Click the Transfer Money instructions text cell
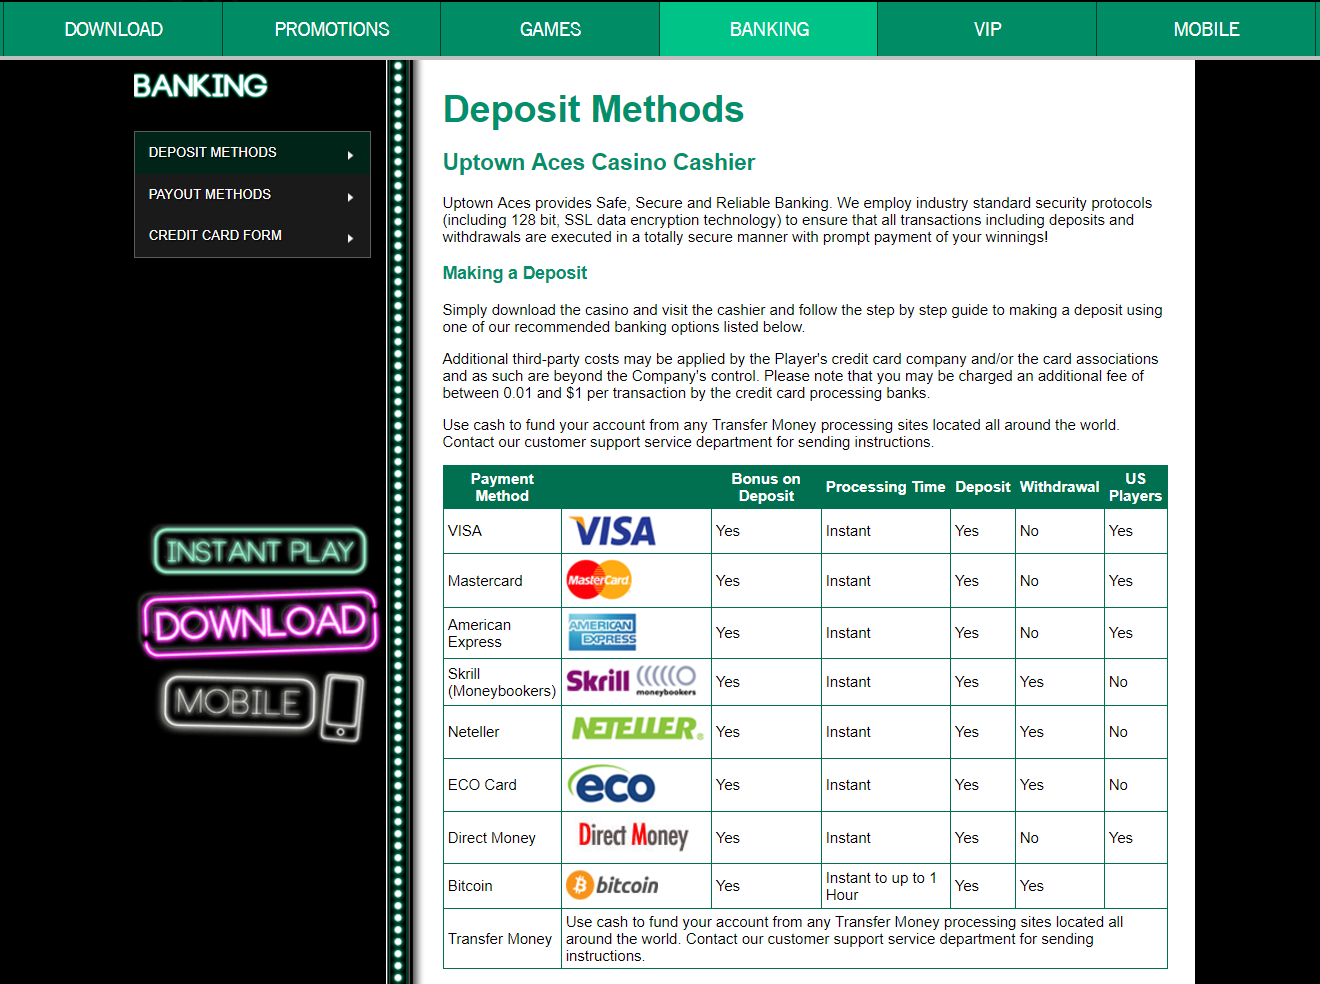 tap(864, 939)
